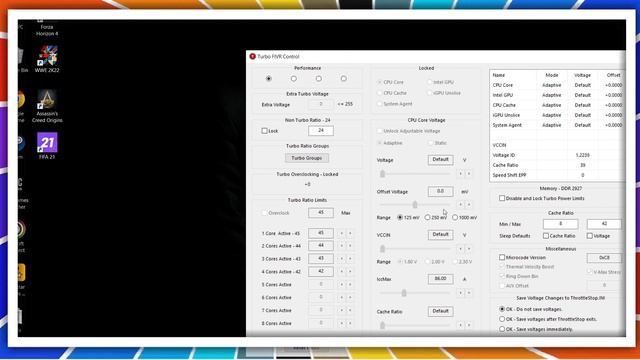Screen dimensions: 640x360
Task: Select the CPU Cache radio in Locked group
Action: tap(380, 93)
